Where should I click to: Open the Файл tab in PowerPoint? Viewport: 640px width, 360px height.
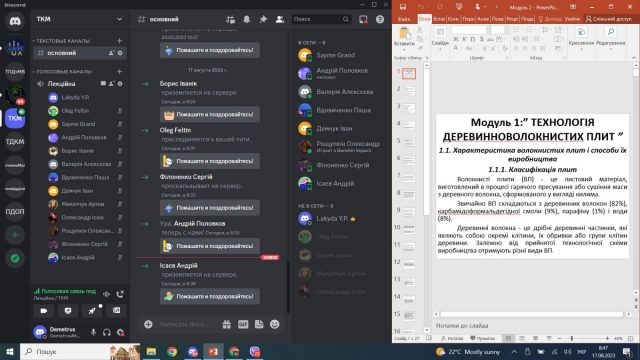pos(404,19)
